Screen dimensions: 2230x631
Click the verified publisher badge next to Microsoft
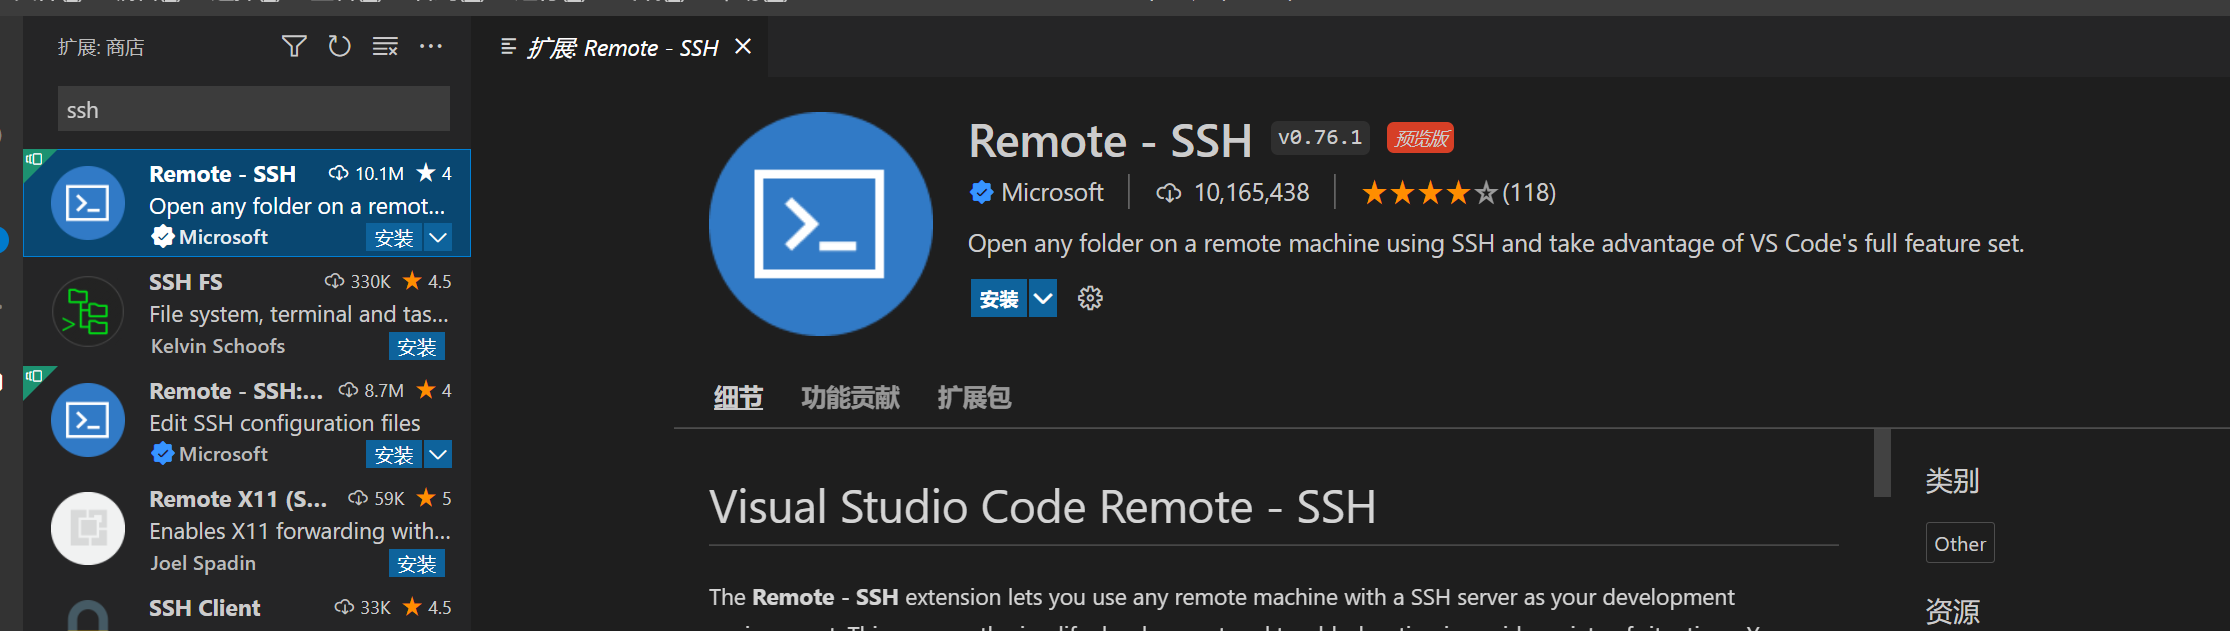pos(982,192)
